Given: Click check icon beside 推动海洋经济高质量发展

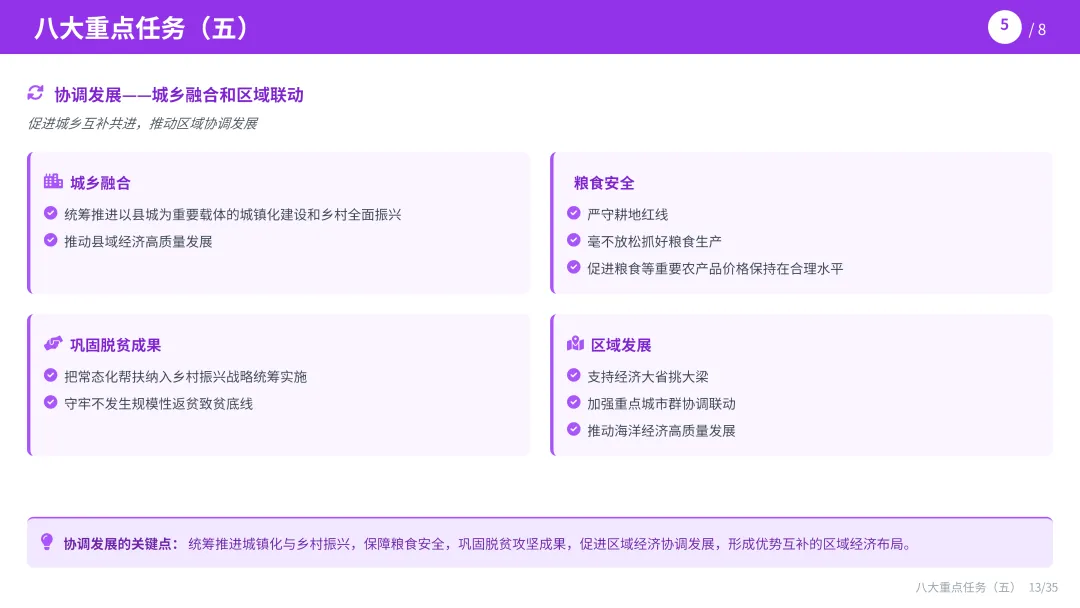Looking at the screenshot, I should coord(573,429).
